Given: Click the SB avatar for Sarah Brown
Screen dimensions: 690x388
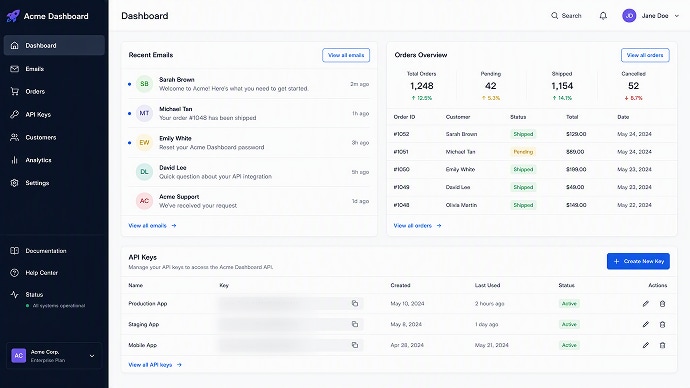Looking at the screenshot, I should coord(144,84).
